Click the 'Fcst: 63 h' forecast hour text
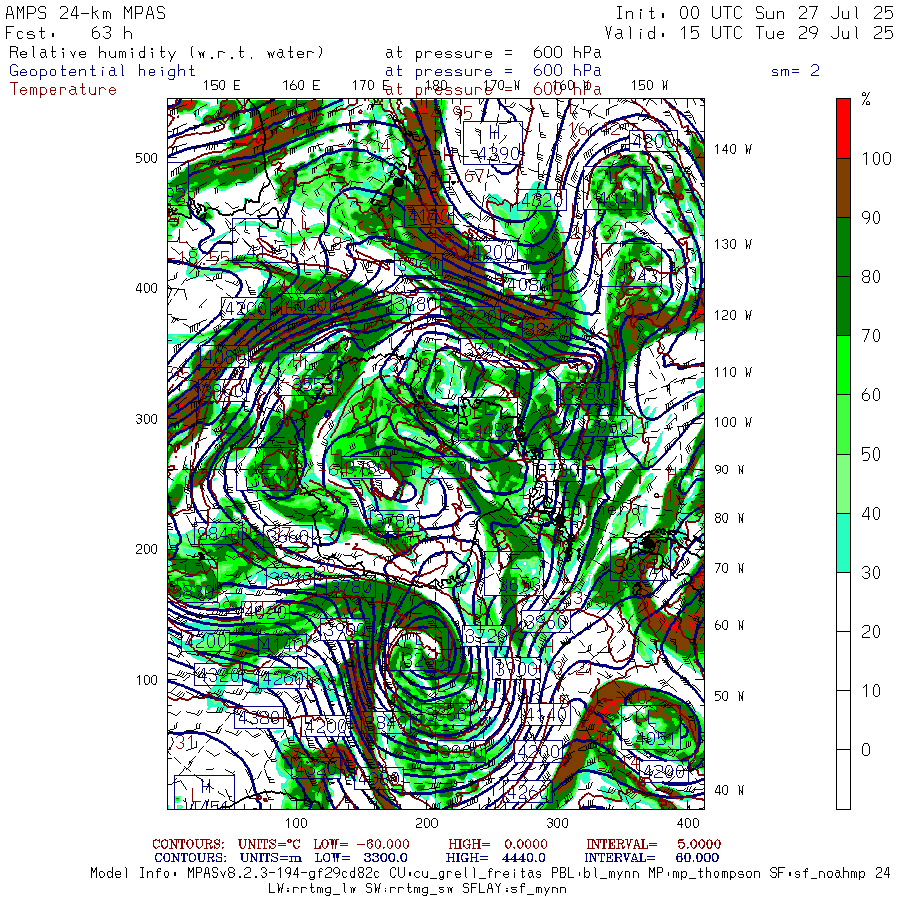The width and height of the screenshot is (900, 900). [68, 33]
